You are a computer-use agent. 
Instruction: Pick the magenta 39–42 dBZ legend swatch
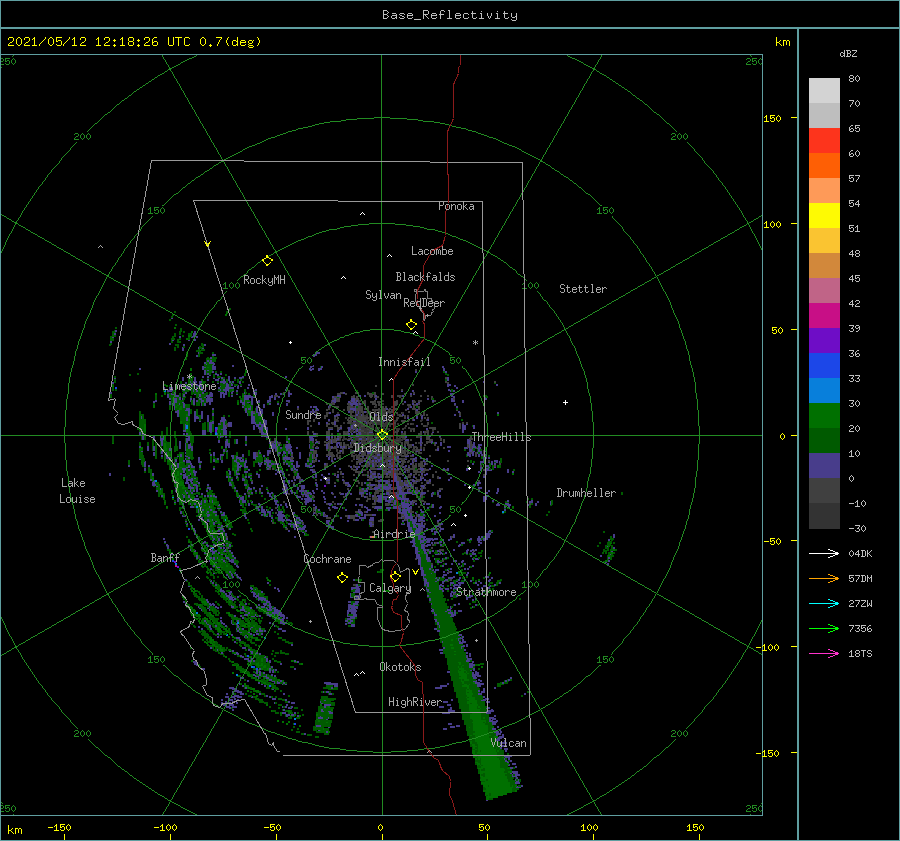pyautogui.click(x=824, y=316)
